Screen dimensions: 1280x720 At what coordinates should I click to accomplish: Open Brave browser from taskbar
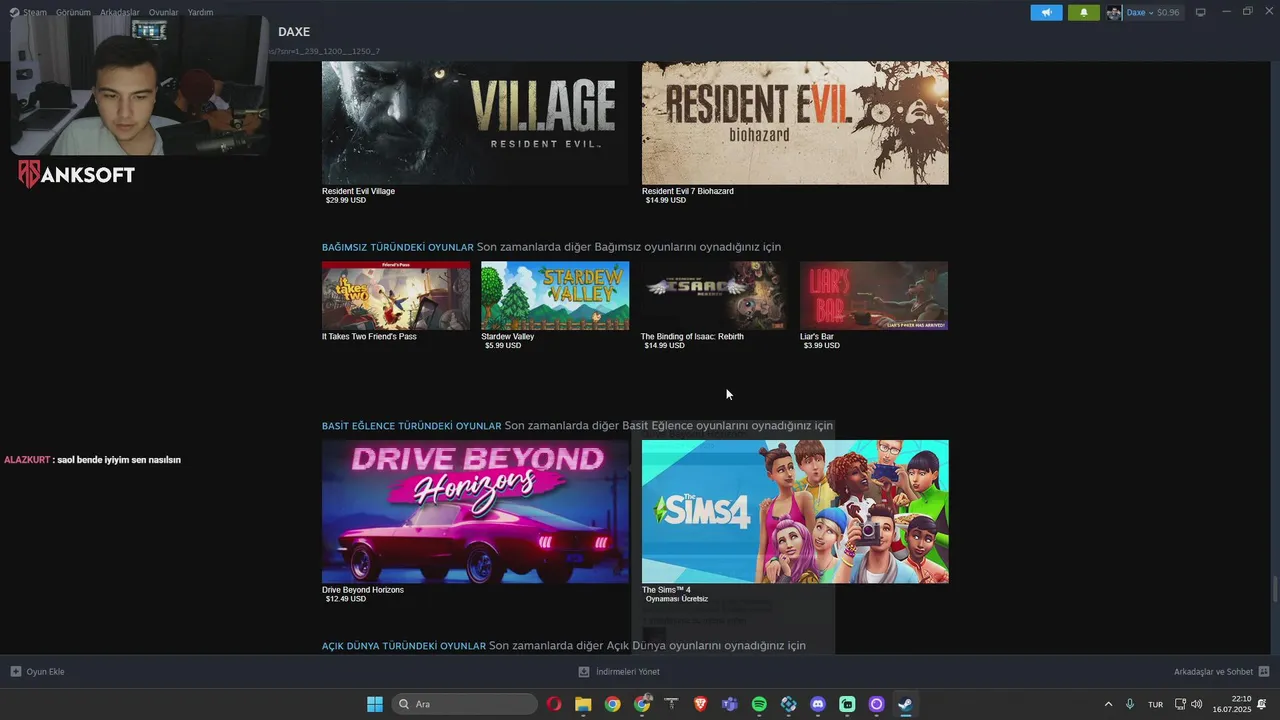pyautogui.click(x=700, y=704)
